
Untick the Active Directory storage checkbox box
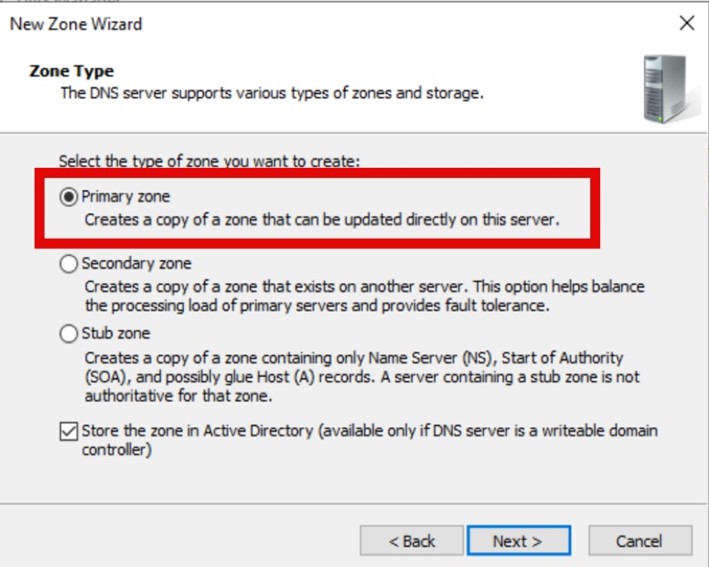click(x=68, y=431)
